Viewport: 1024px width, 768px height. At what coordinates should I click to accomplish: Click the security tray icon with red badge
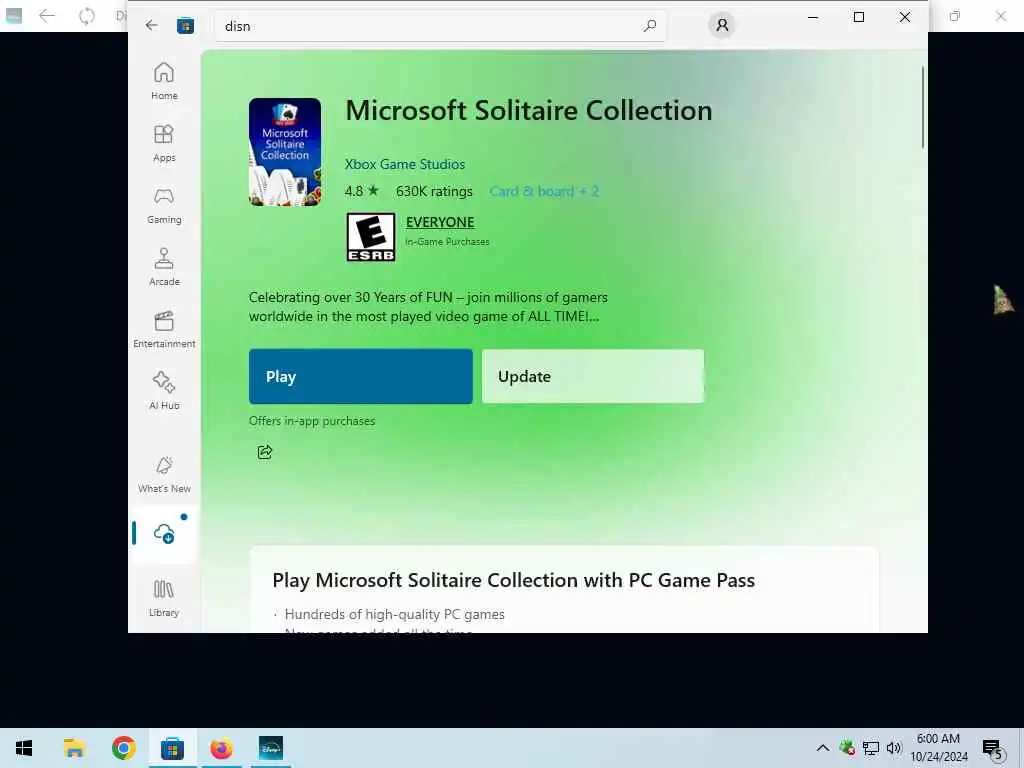click(x=847, y=748)
